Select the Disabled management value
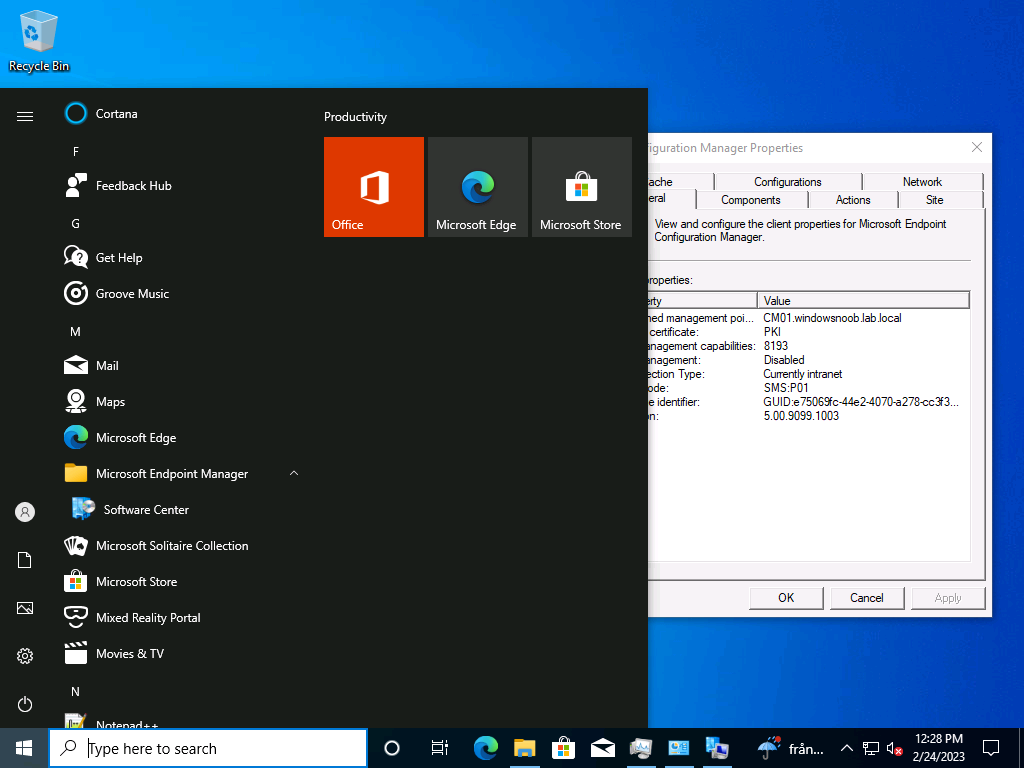This screenshot has width=1024, height=768. [x=784, y=360]
